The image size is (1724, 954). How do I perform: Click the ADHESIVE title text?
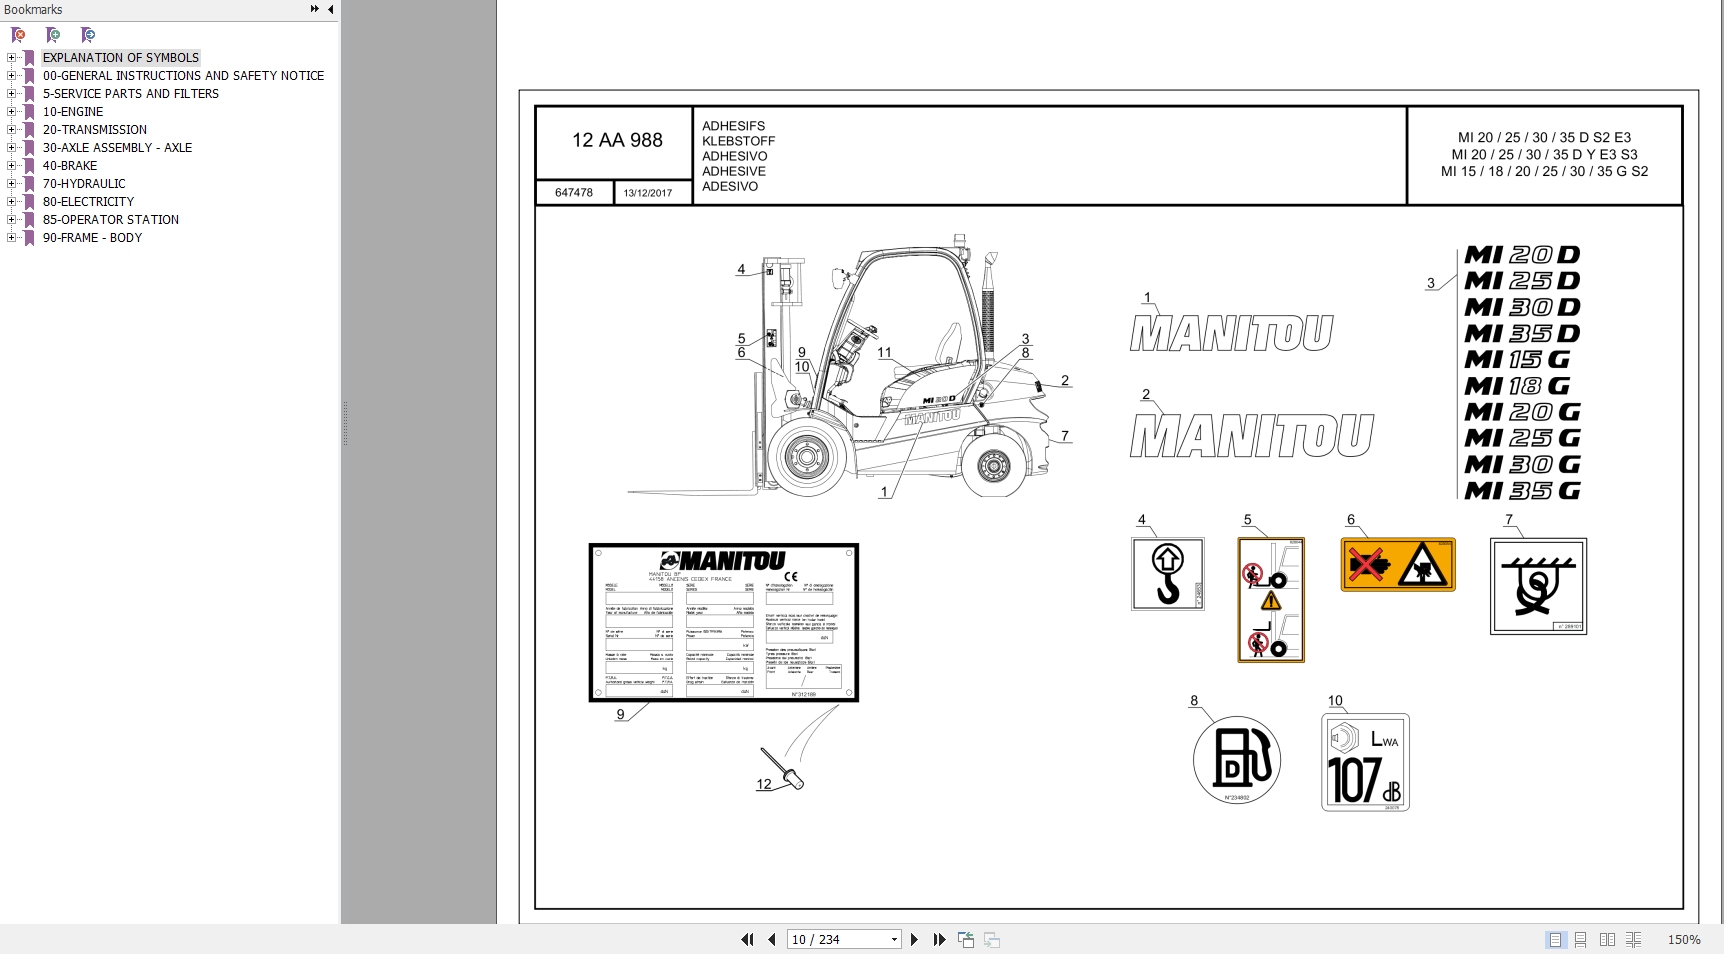coord(734,171)
